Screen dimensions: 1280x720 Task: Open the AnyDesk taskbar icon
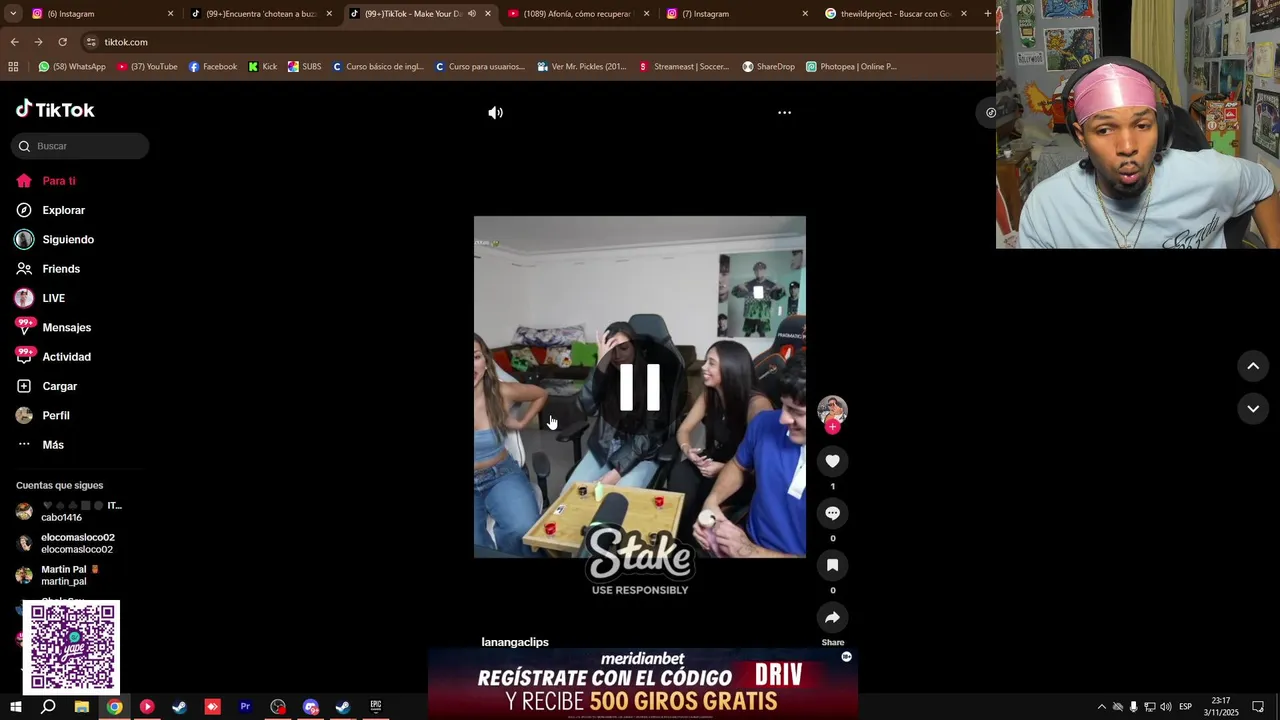tap(212, 707)
